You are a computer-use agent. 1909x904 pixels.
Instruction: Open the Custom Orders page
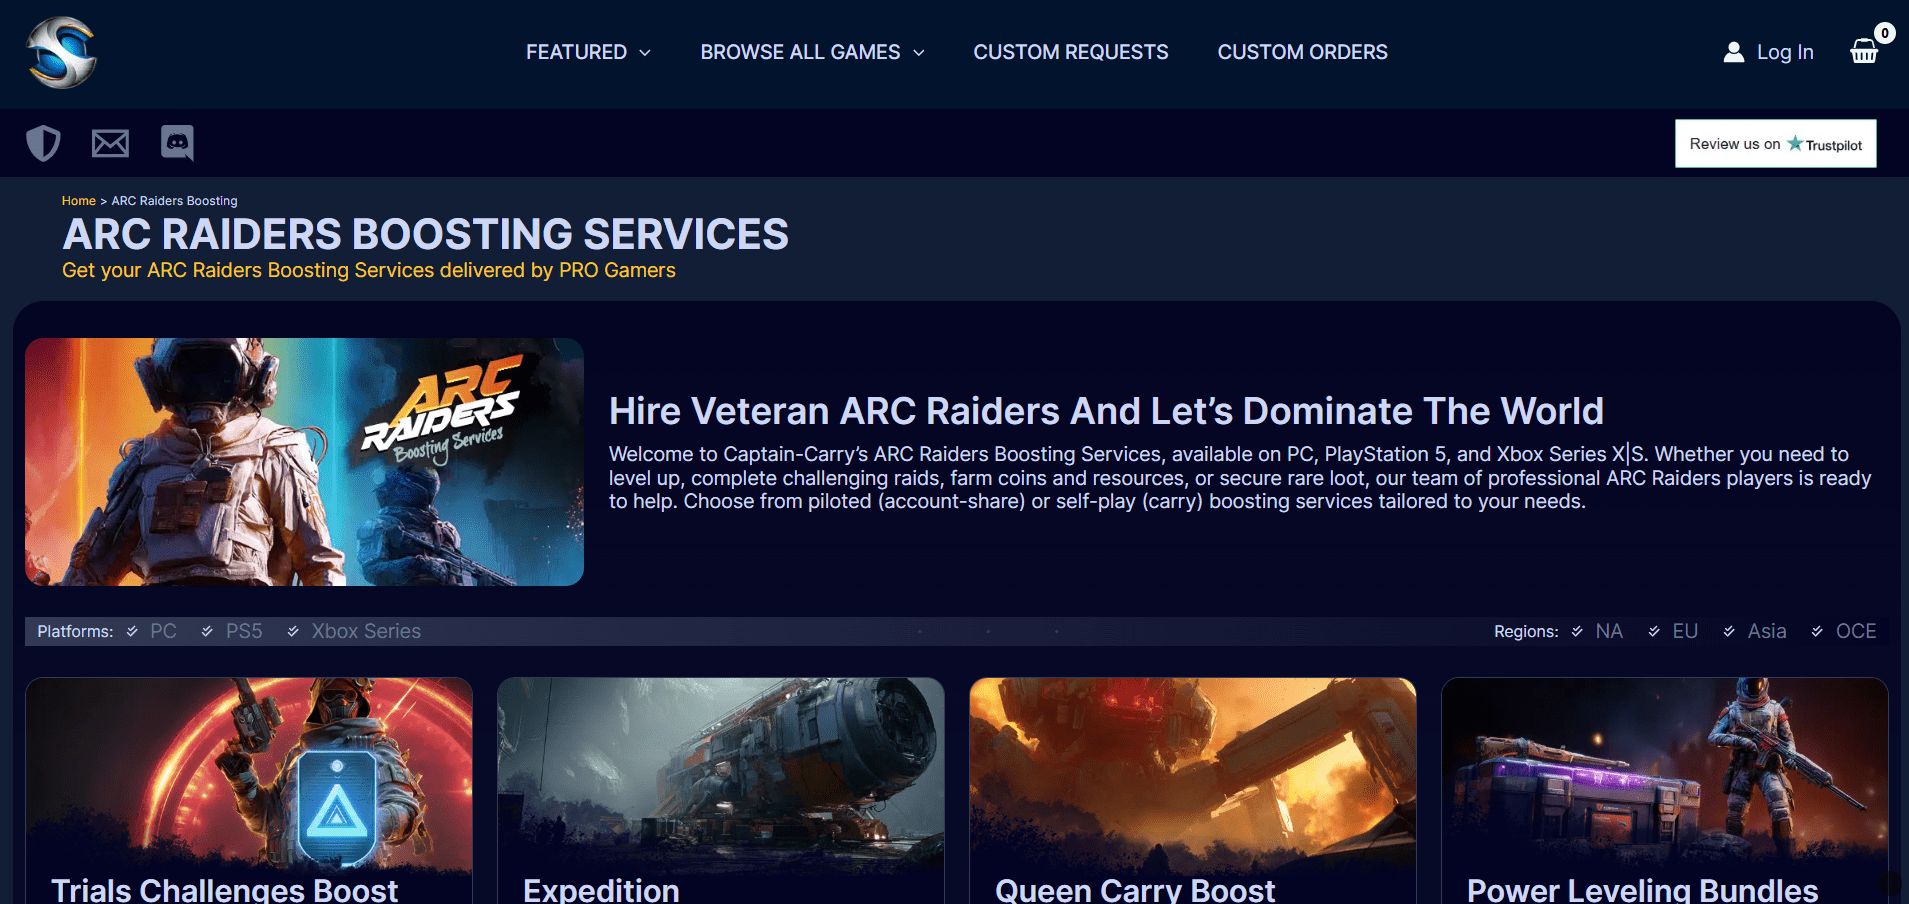pos(1302,52)
